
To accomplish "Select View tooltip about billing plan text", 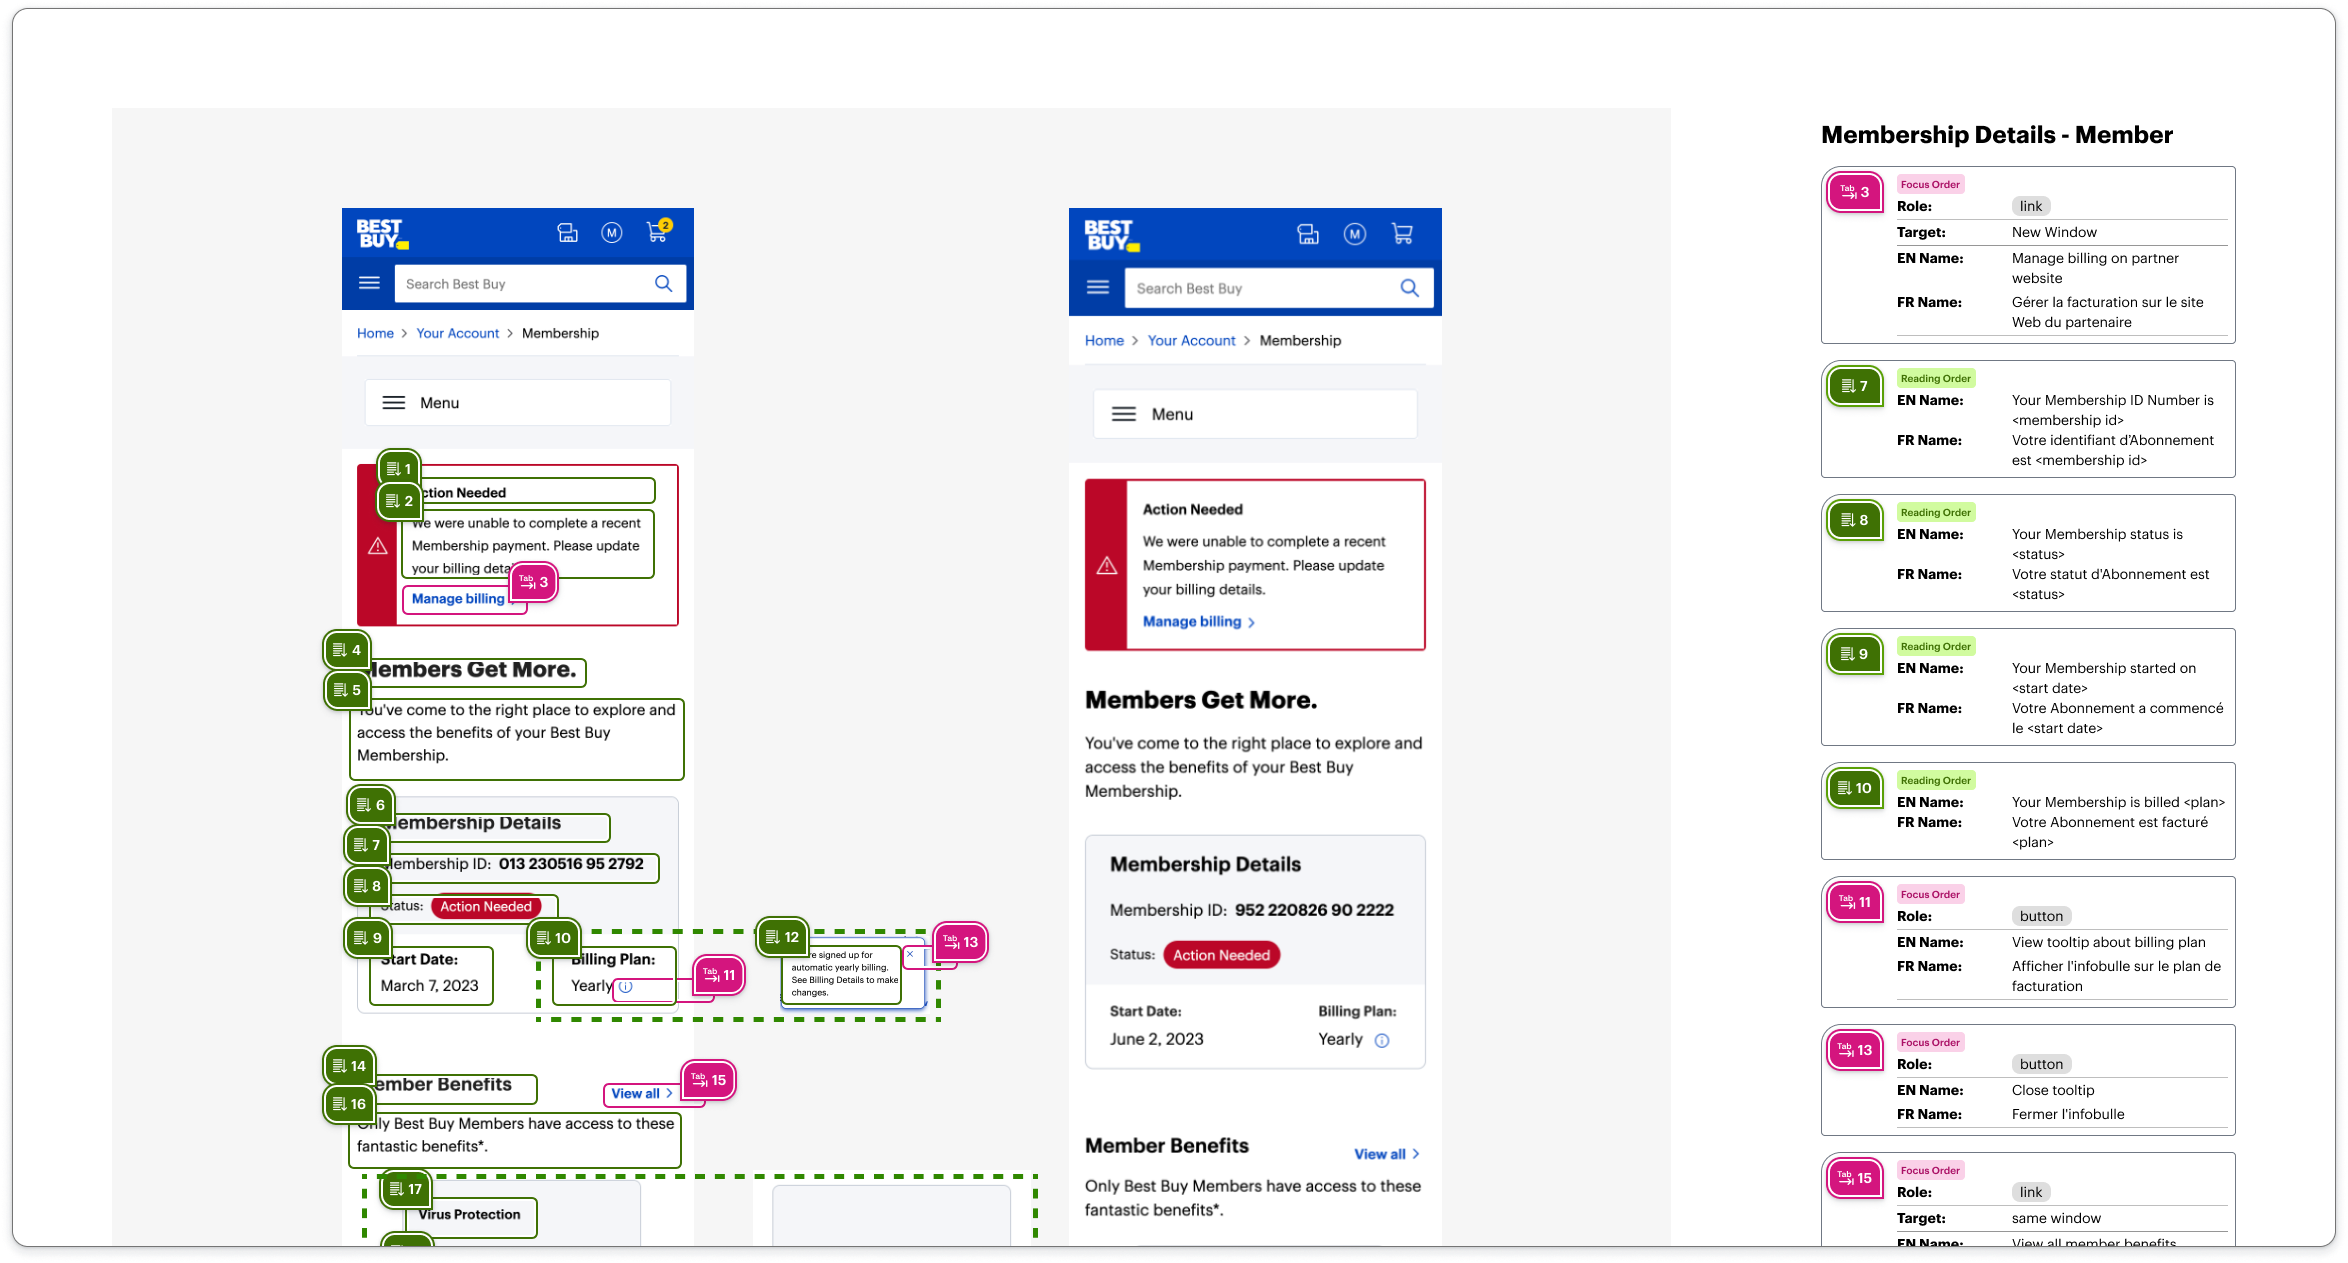I will point(2108,943).
